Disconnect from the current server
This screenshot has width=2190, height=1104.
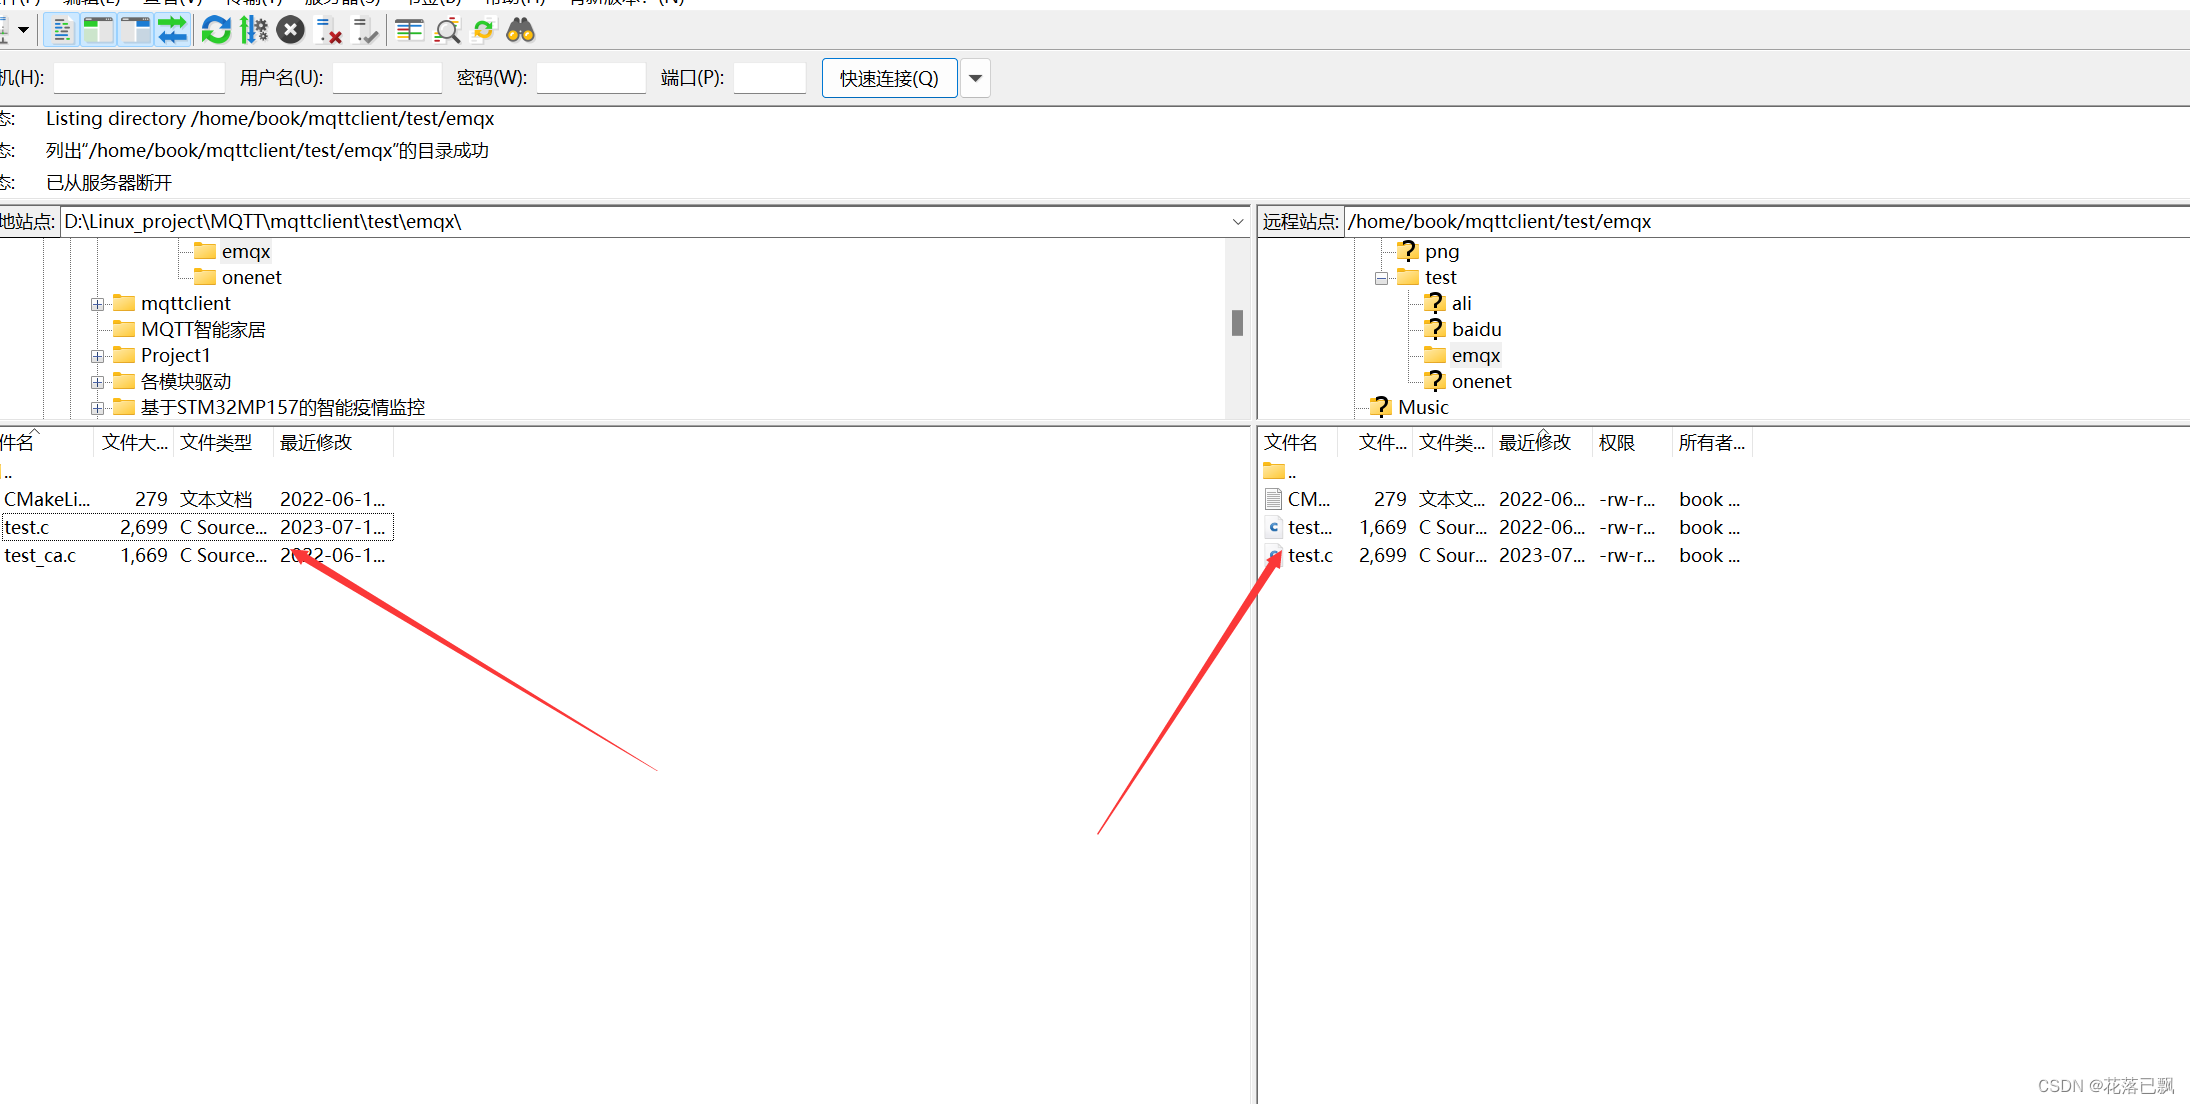(x=328, y=31)
